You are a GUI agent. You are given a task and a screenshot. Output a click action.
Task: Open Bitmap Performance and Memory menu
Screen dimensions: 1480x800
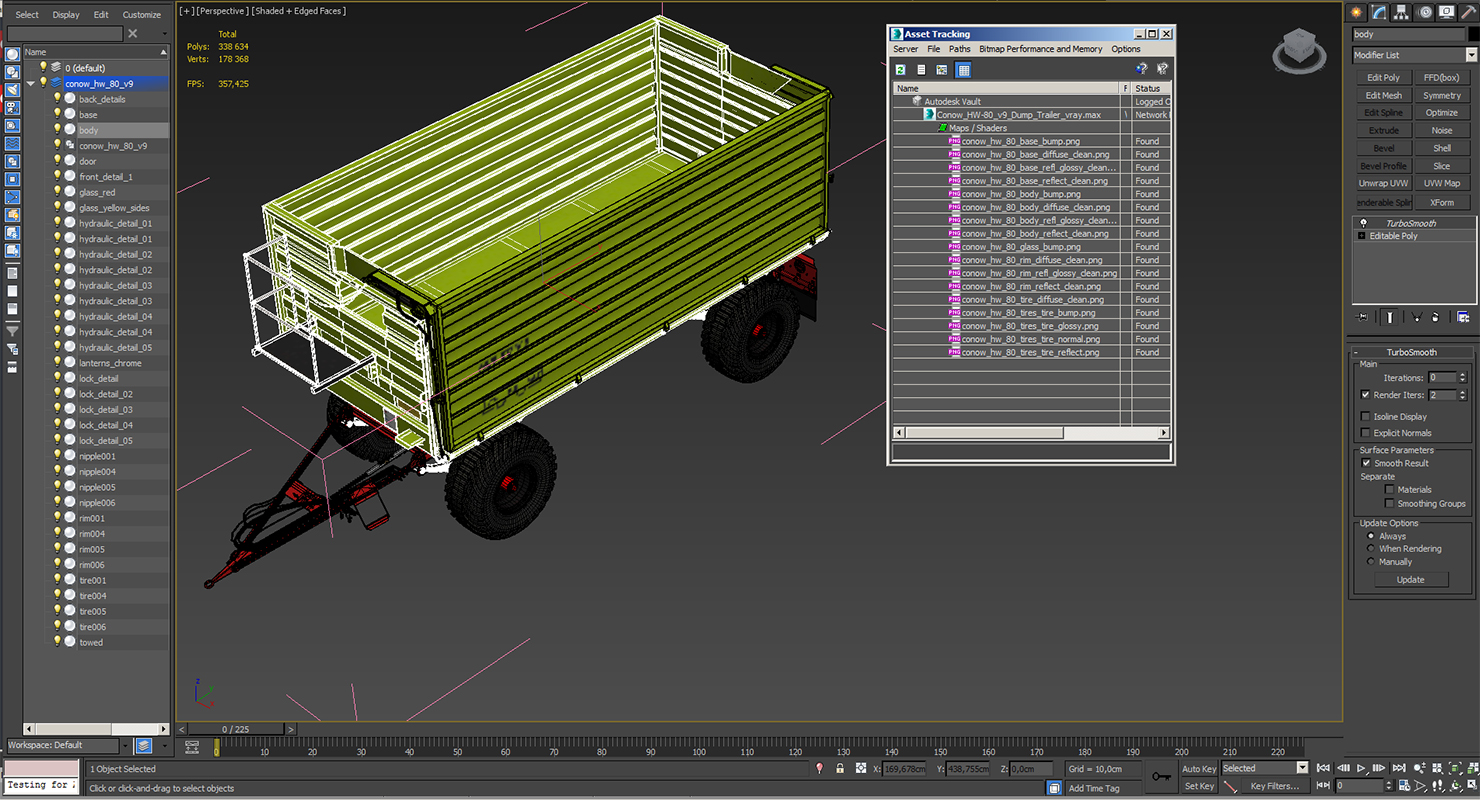coord(1040,49)
